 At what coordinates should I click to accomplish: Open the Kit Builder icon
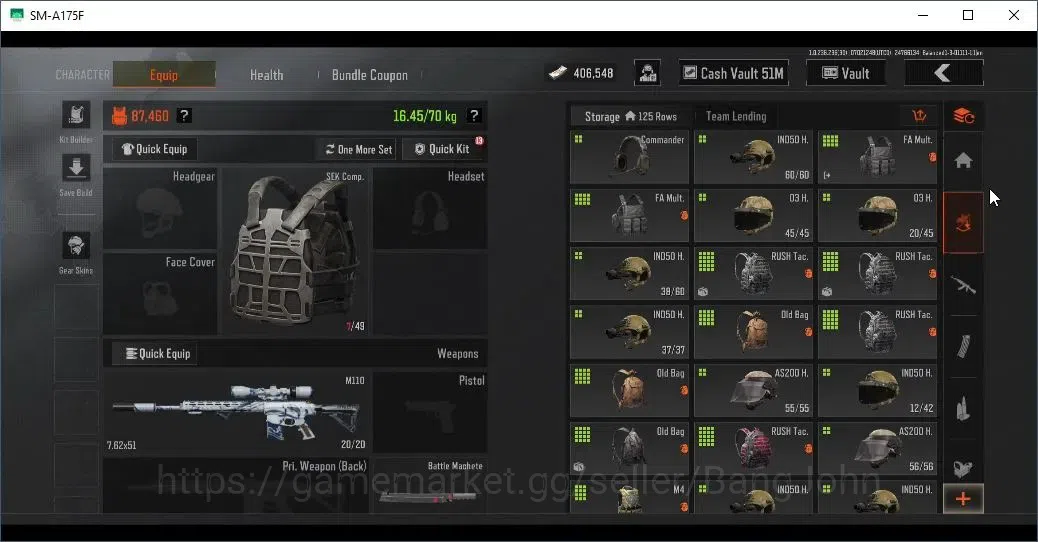(76, 115)
